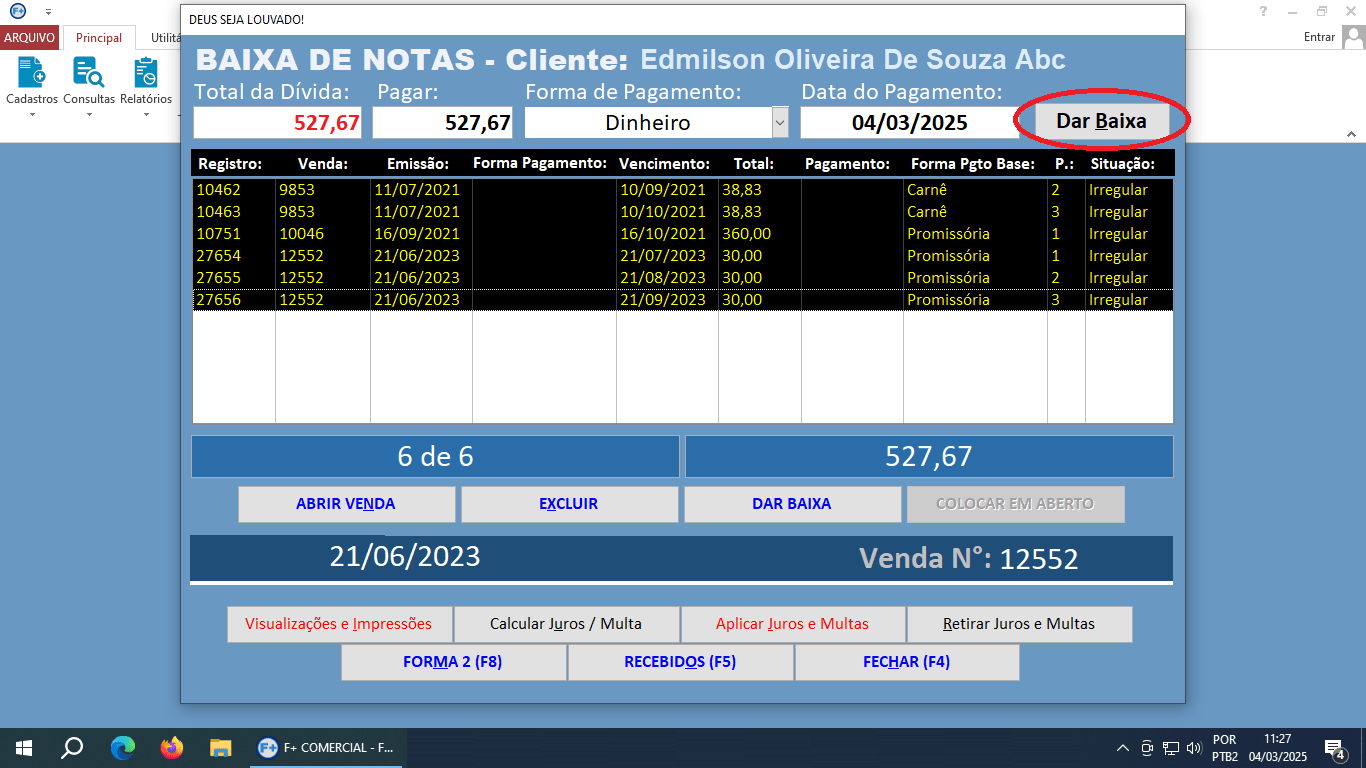Open the Relatórios ribbon icon
The height and width of the screenshot is (768, 1366).
coord(146,80)
